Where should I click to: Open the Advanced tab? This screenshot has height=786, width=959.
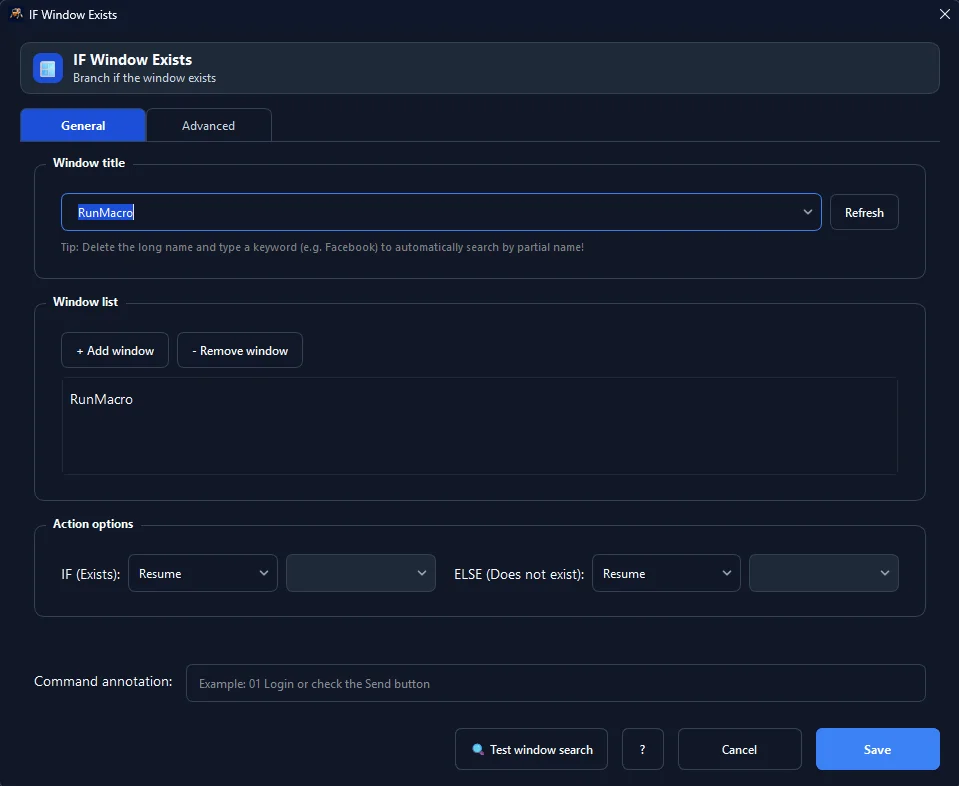[x=209, y=125]
